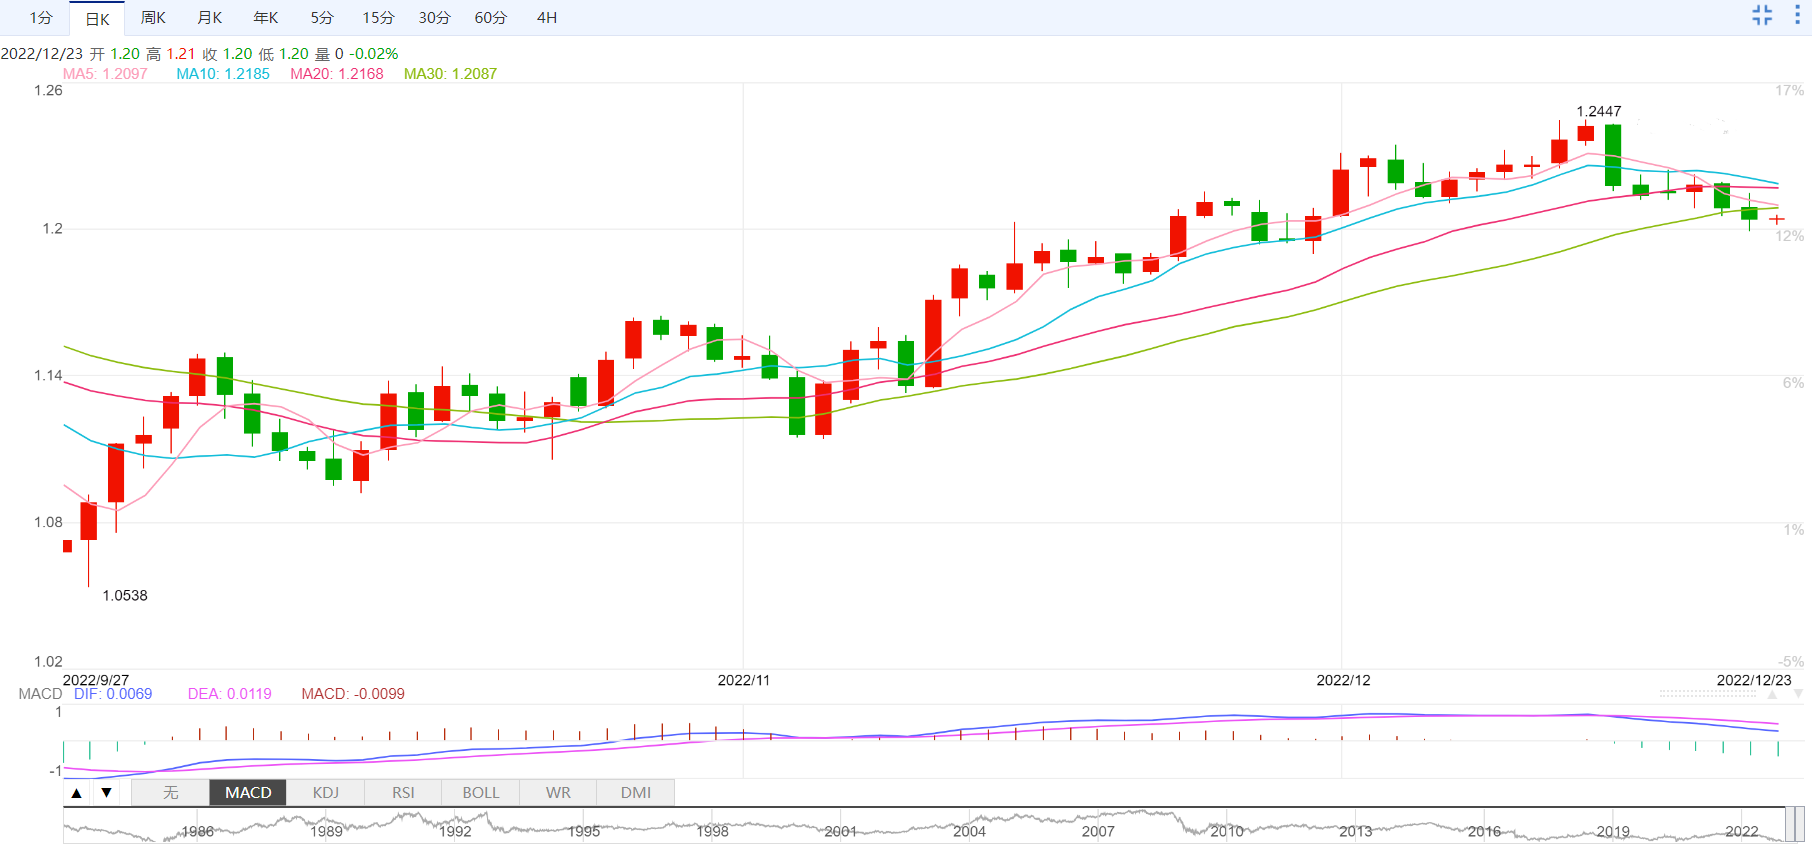Viewport: 1812px width, 859px height.
Task: Click the 2022/11 date axis label
Action: [744, 680]
